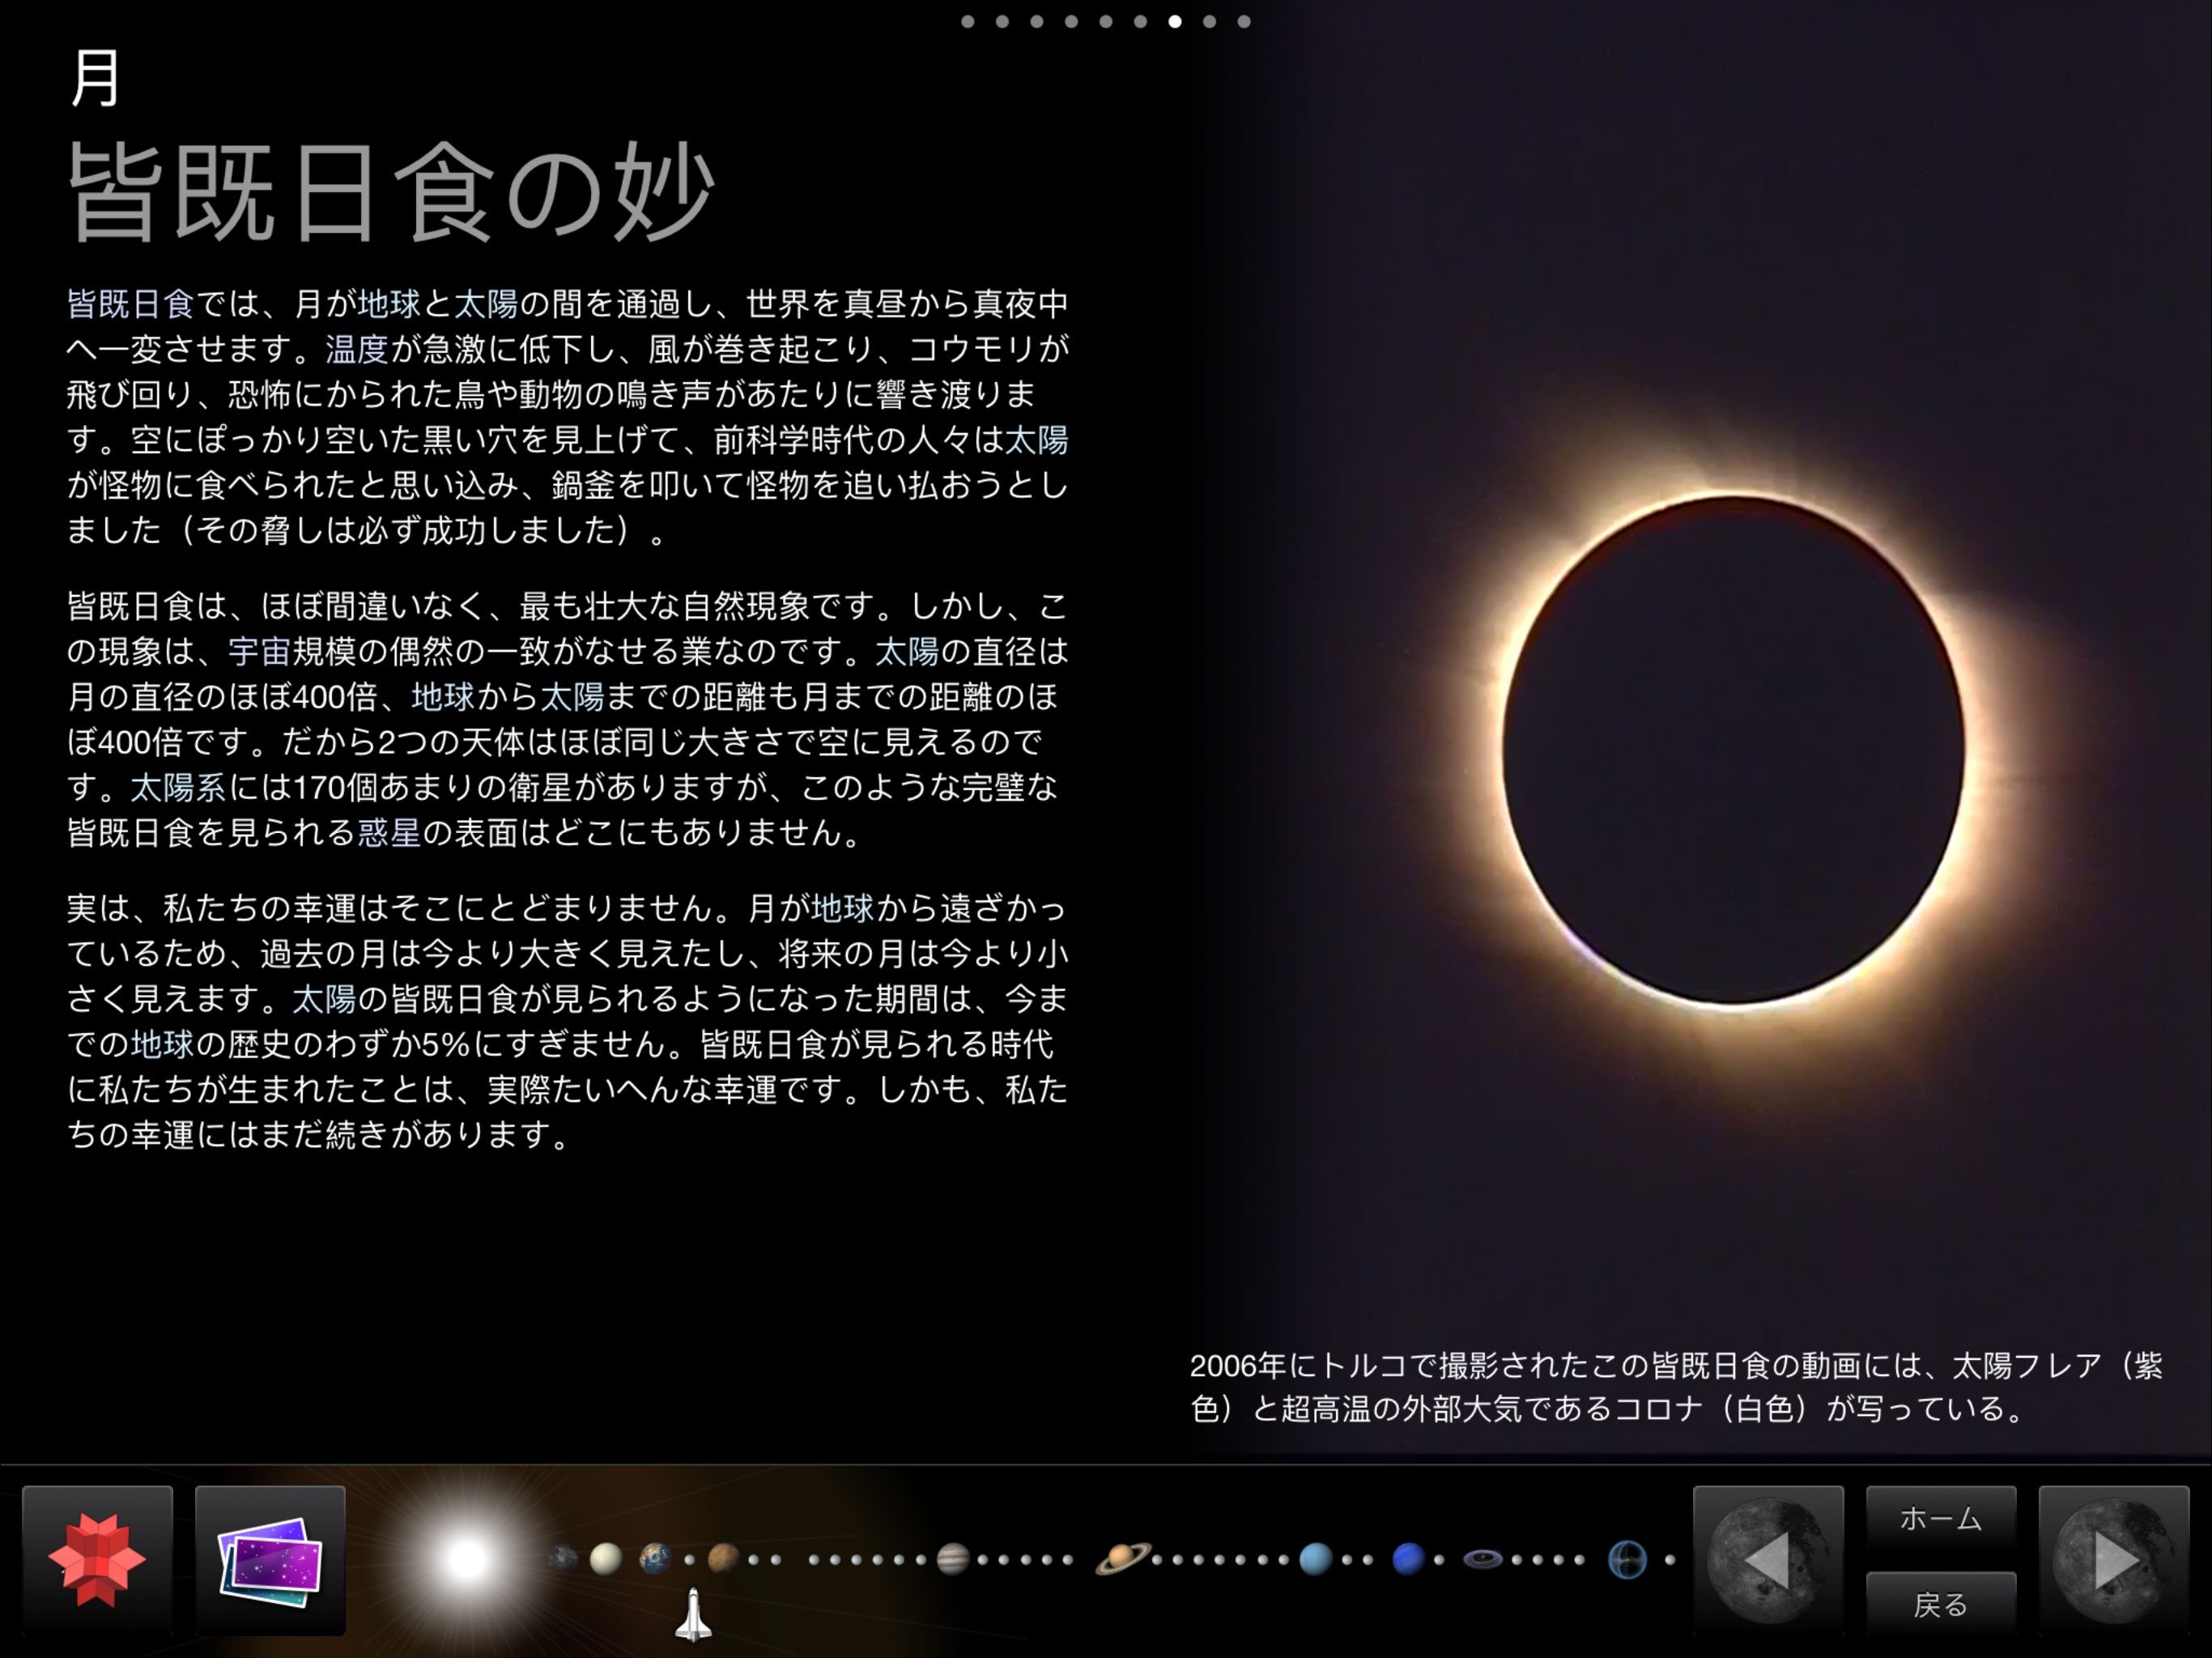
Task: Play the solar eclipse video image
Action: click(1733, 750)
